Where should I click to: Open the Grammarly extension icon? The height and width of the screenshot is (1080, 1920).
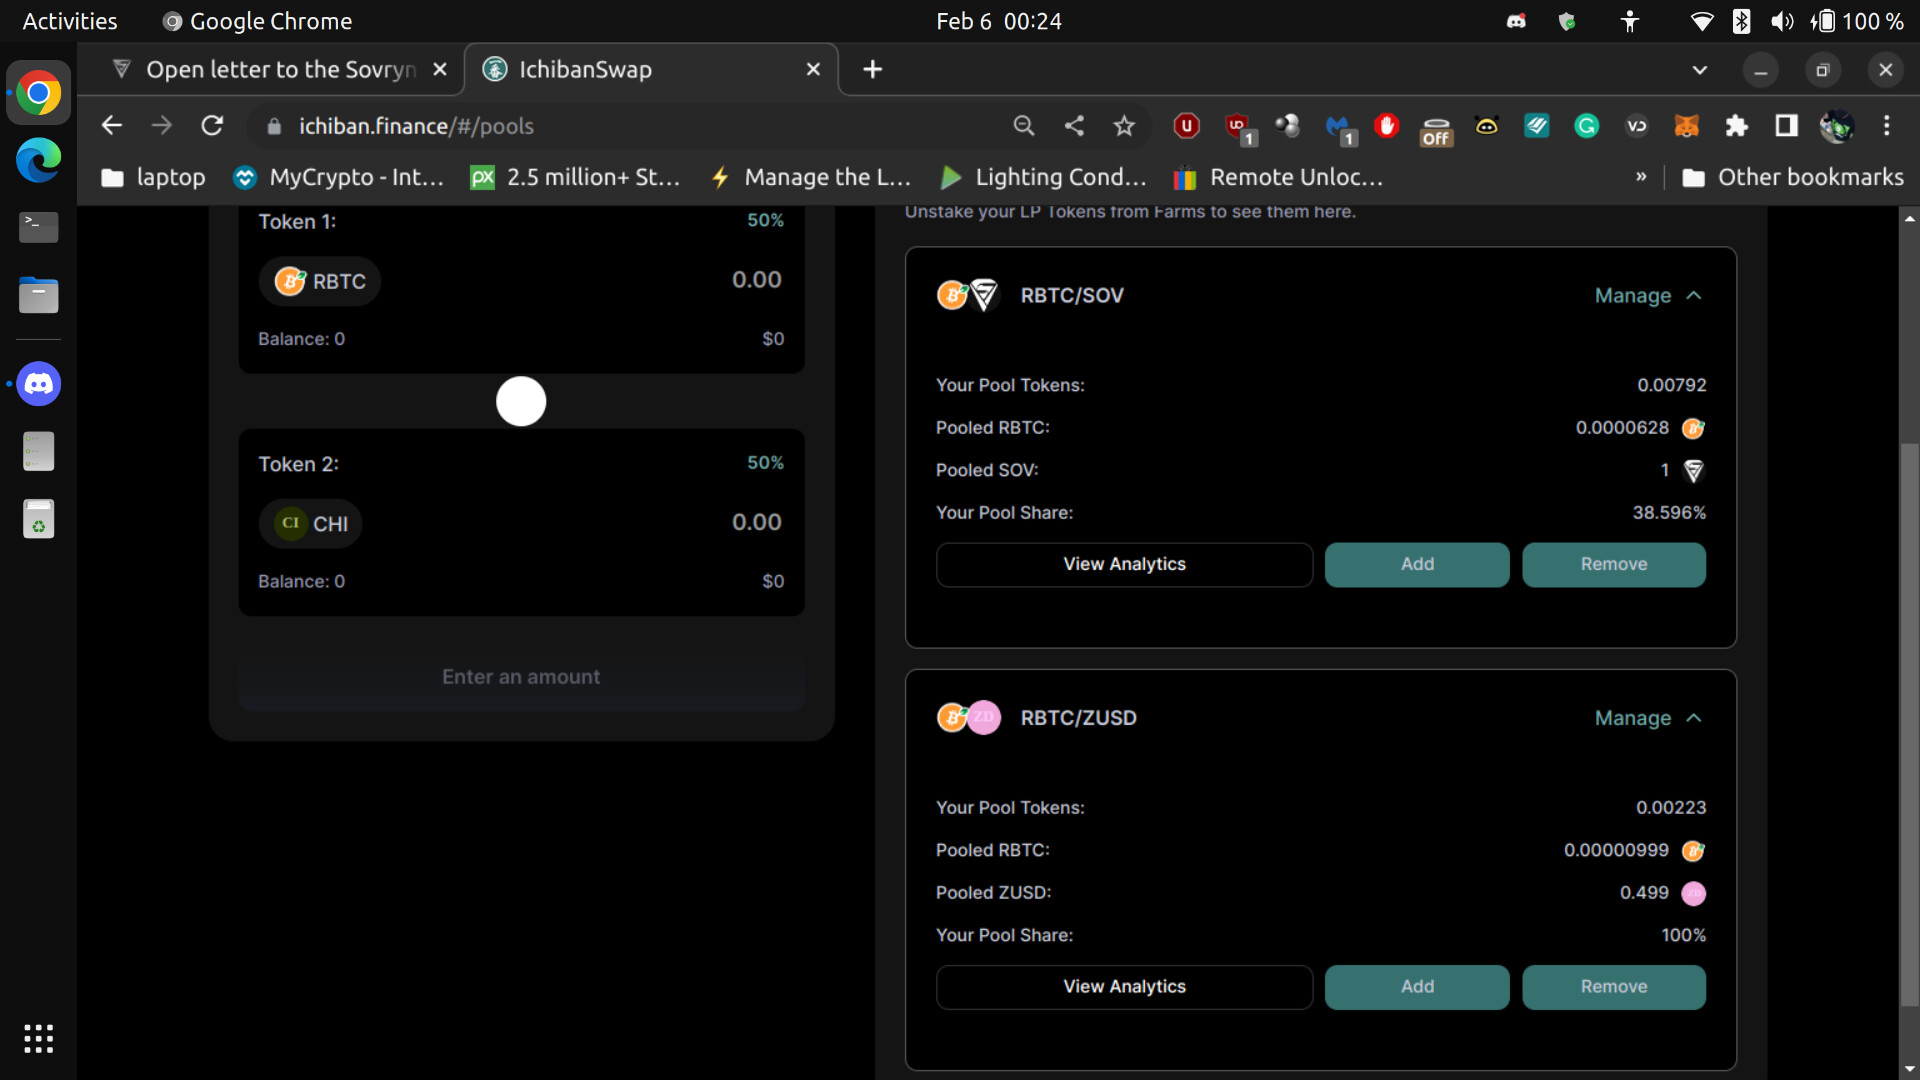[x=1586, y=126]
